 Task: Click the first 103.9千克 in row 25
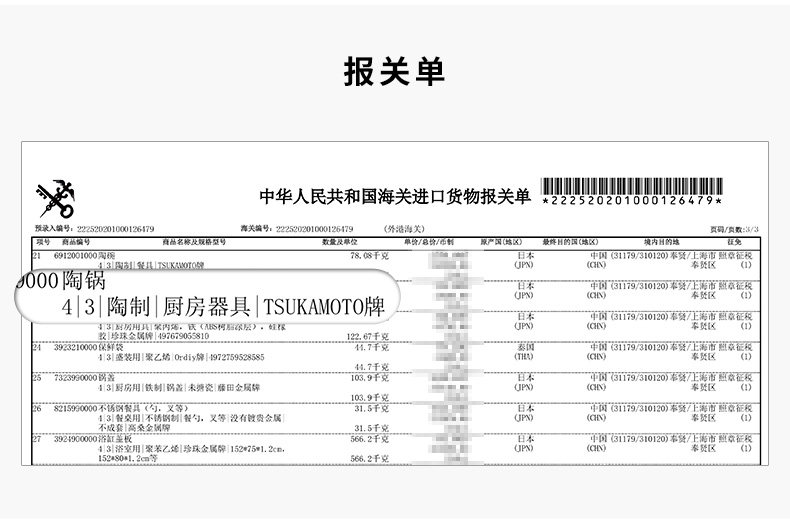point(369,378)
